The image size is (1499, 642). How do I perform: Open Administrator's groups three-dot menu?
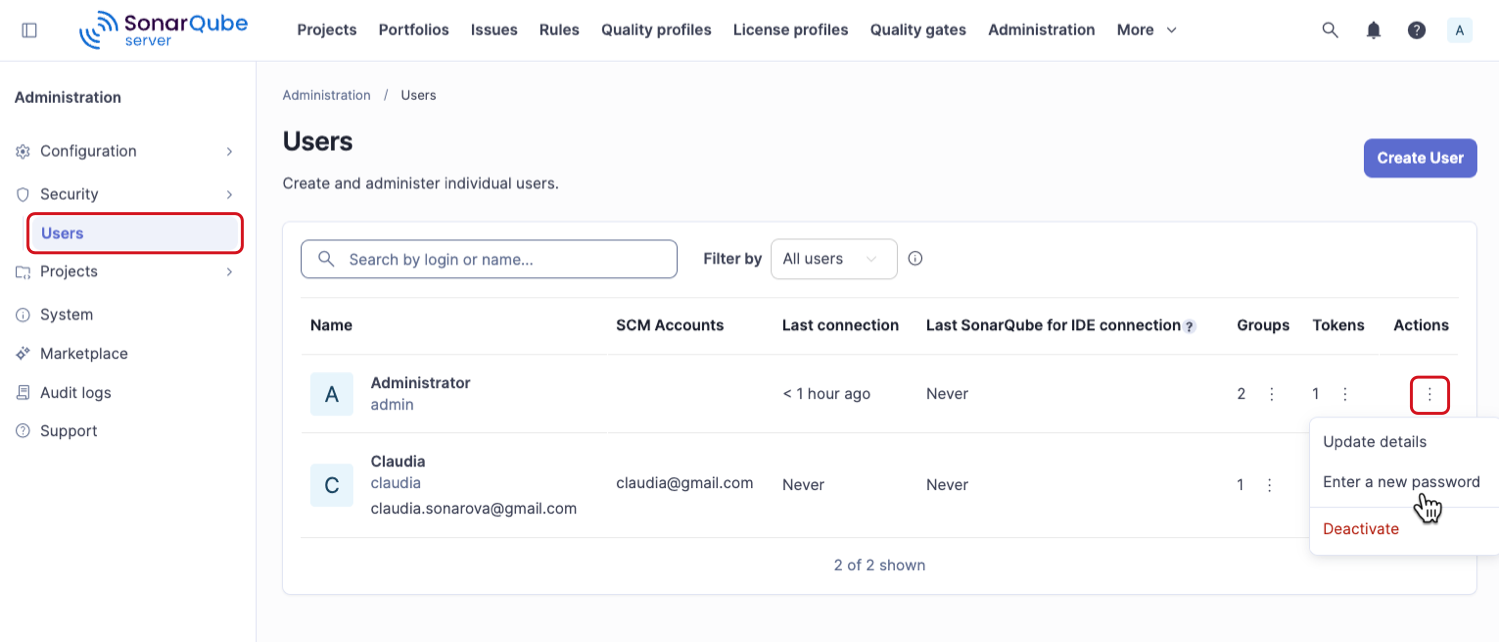pos(1272,394)
